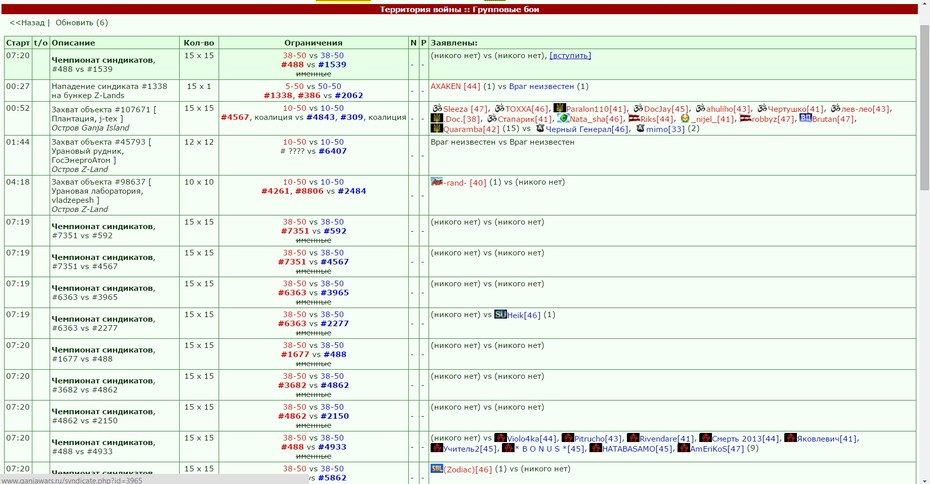The width and height of the screenshot is (930, 484).
Task: Open (Zodiac)[46] player profile
Action: (468, 469)
